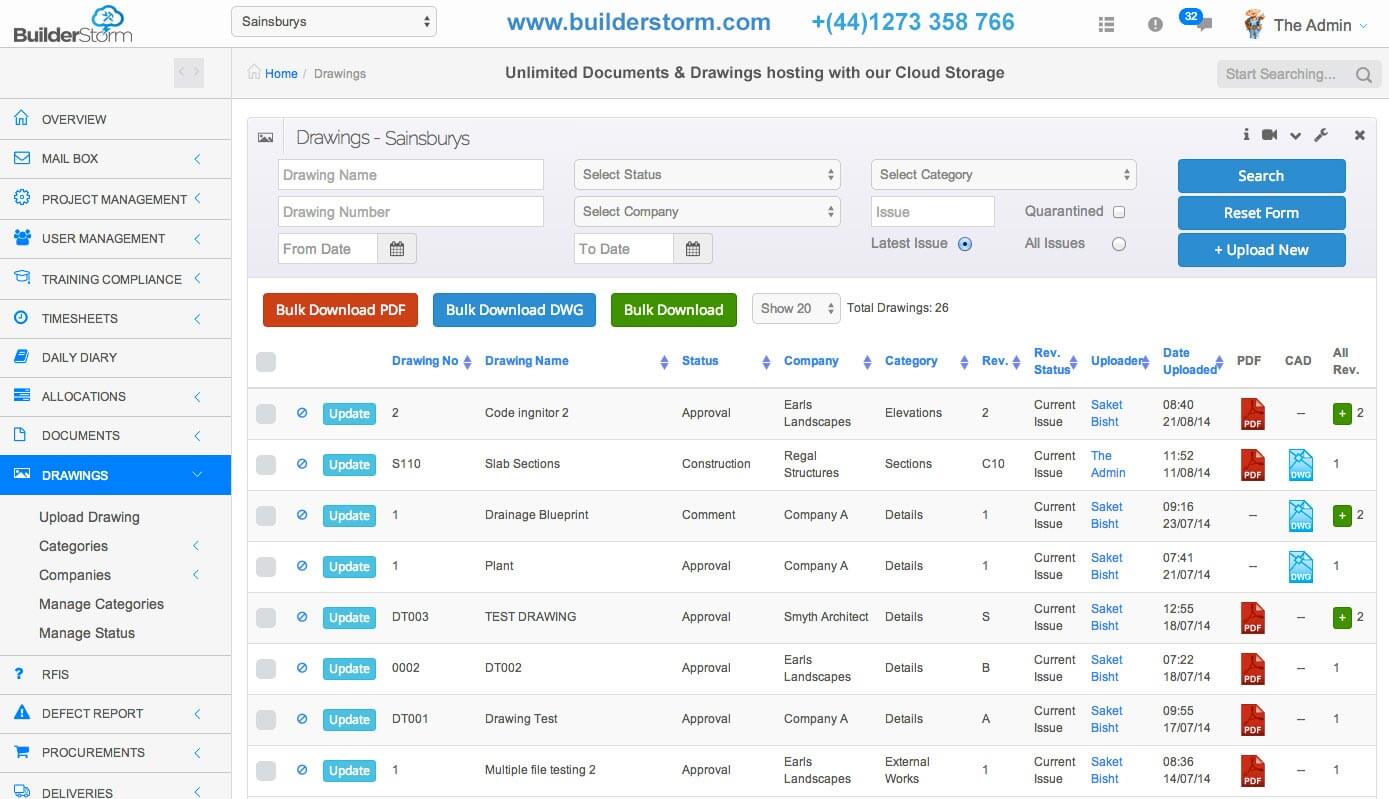
Task: Click the Drawing Name input field
Action: [411, 175]
